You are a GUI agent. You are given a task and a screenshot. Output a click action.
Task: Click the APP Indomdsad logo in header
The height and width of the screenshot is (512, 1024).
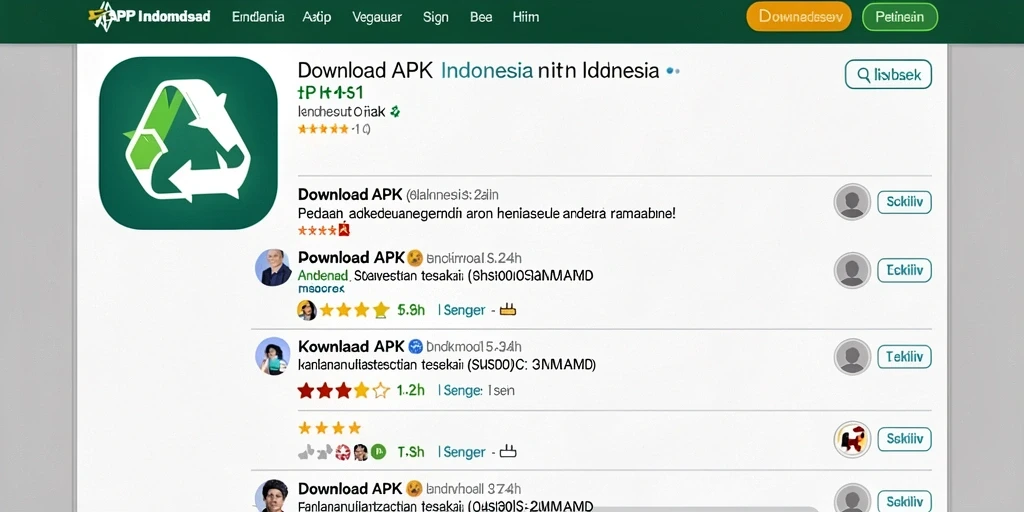coord(150,16)
